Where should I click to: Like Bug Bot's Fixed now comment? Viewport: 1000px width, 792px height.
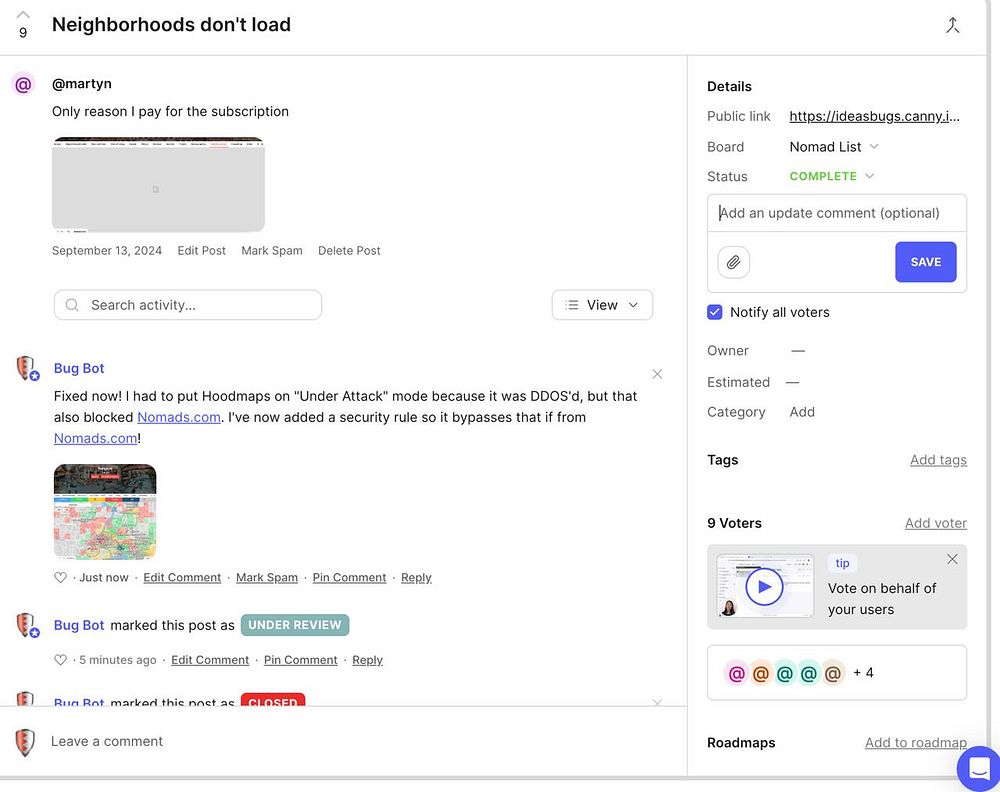60,578
